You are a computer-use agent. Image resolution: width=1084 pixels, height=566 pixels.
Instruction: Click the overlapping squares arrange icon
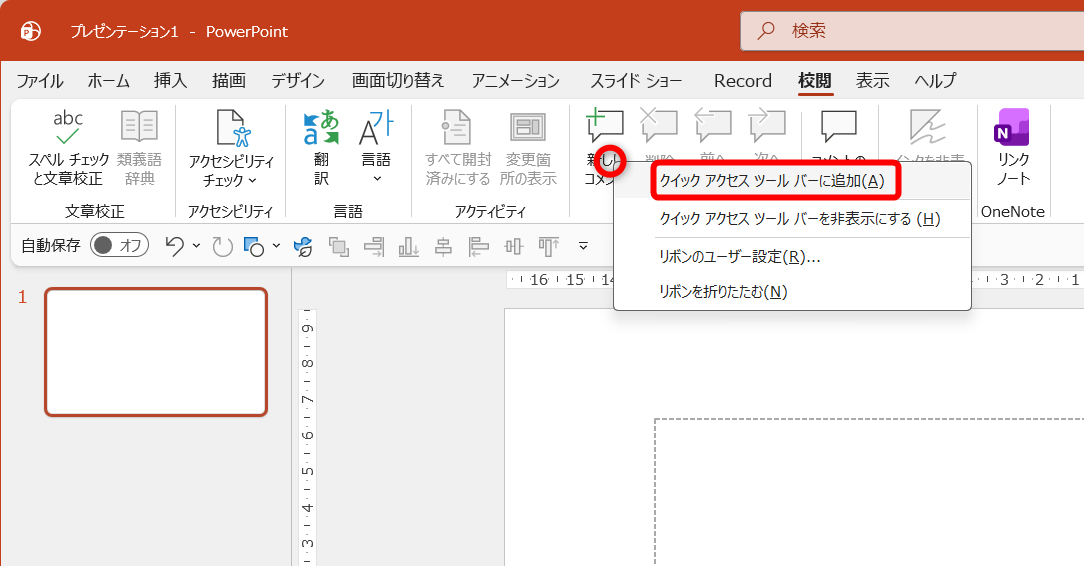(x=339, y=246)
